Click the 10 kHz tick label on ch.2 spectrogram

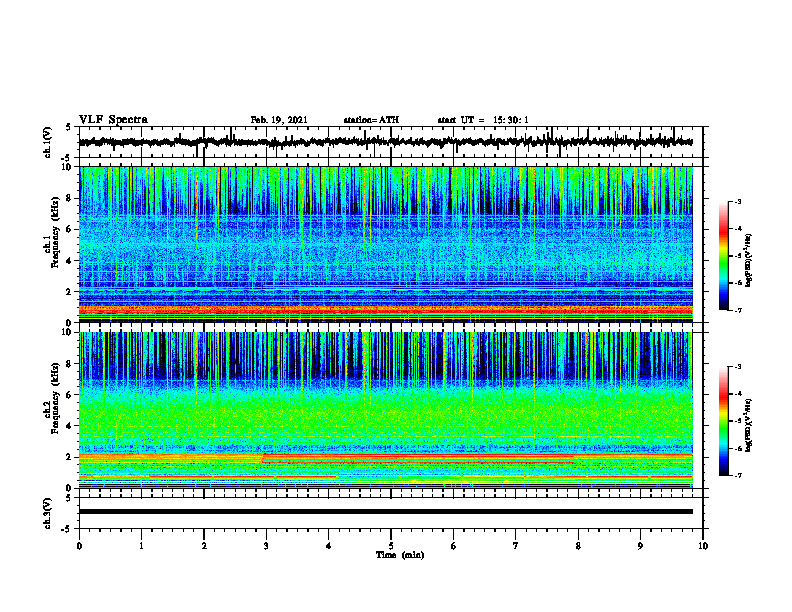(x=68, y=332)
